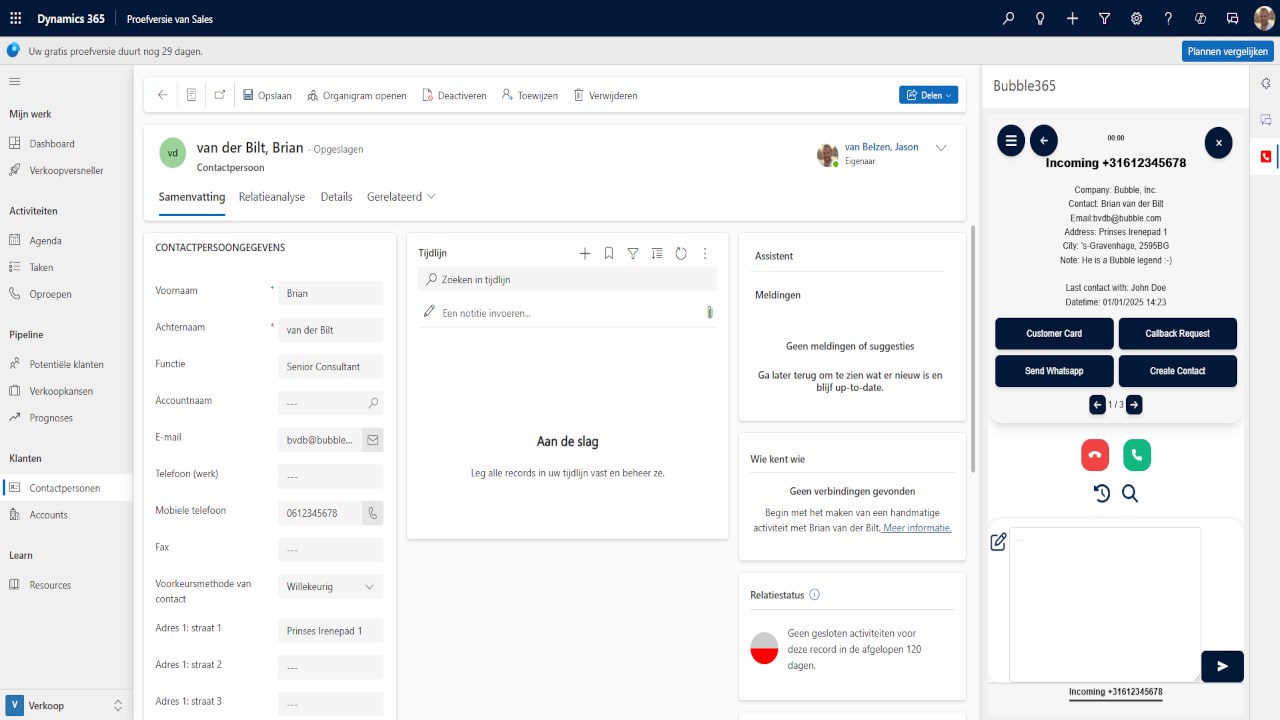Open timeline more options three dots
Viewport: 1280px width, 720px height.
[705, 254]
